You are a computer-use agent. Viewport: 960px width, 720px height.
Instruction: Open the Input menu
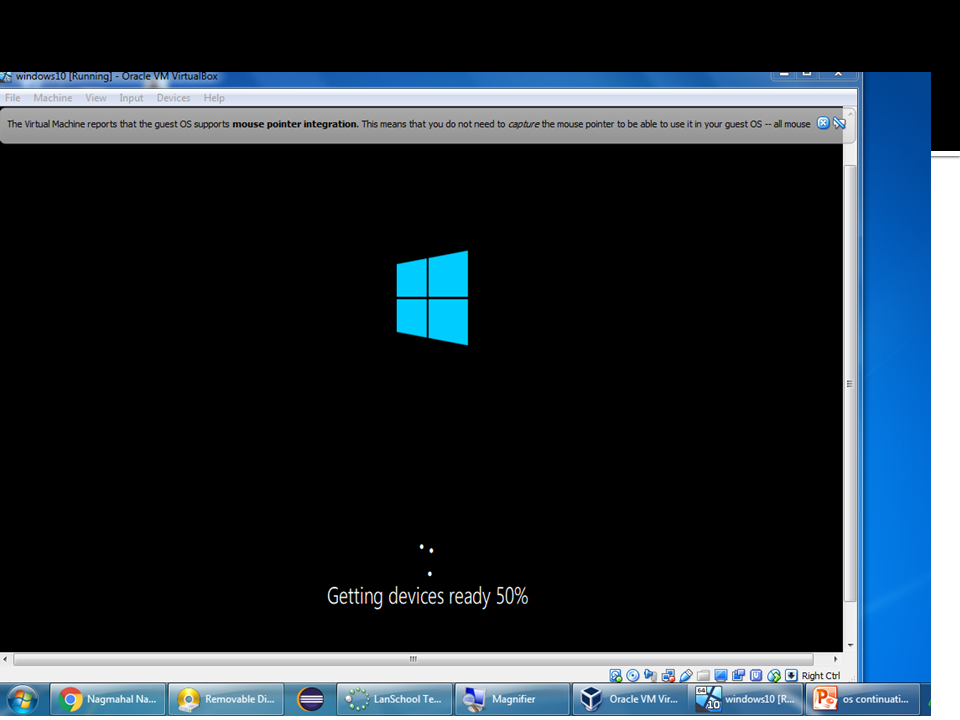click(x=131, y=97)
